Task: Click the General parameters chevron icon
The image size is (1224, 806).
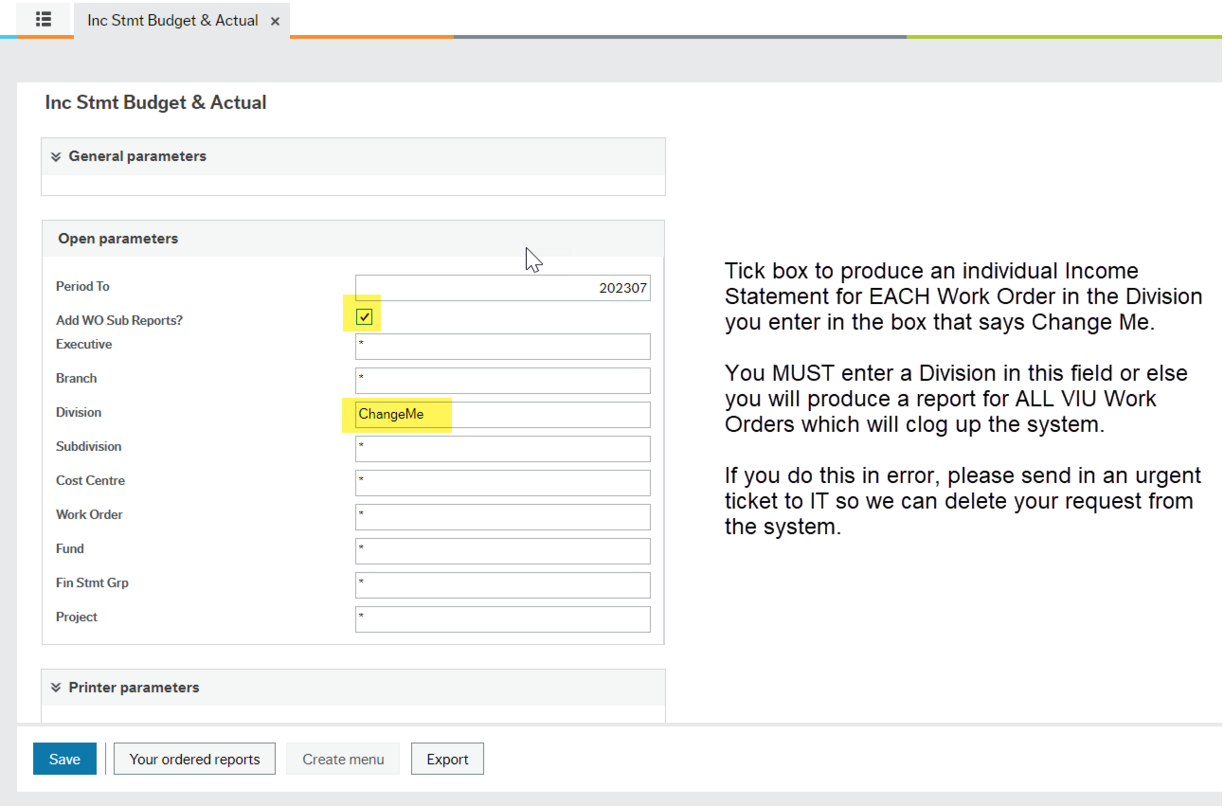Action: pos(56,156)
